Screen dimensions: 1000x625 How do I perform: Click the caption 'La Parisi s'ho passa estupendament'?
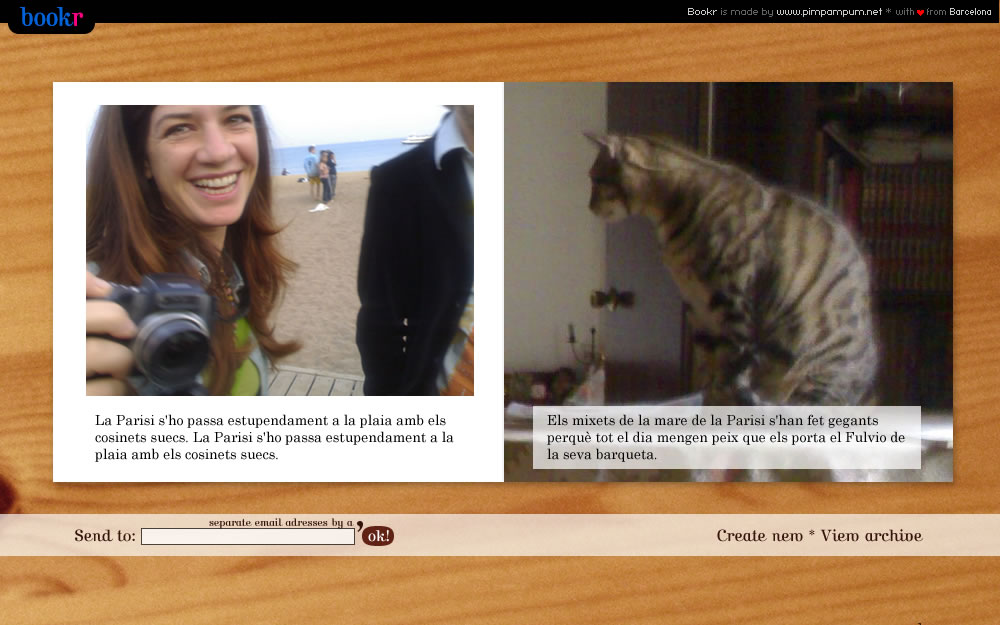274,438
